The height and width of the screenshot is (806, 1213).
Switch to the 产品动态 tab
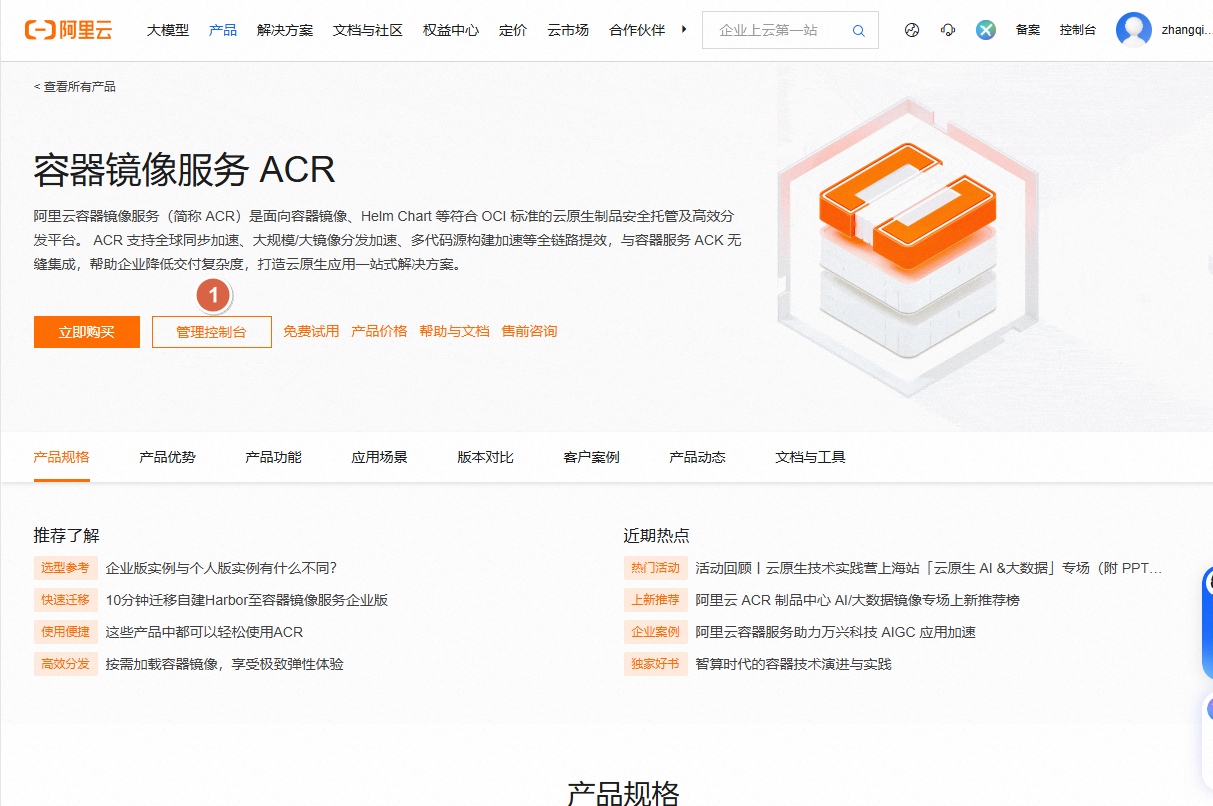[x=698, y=458]
